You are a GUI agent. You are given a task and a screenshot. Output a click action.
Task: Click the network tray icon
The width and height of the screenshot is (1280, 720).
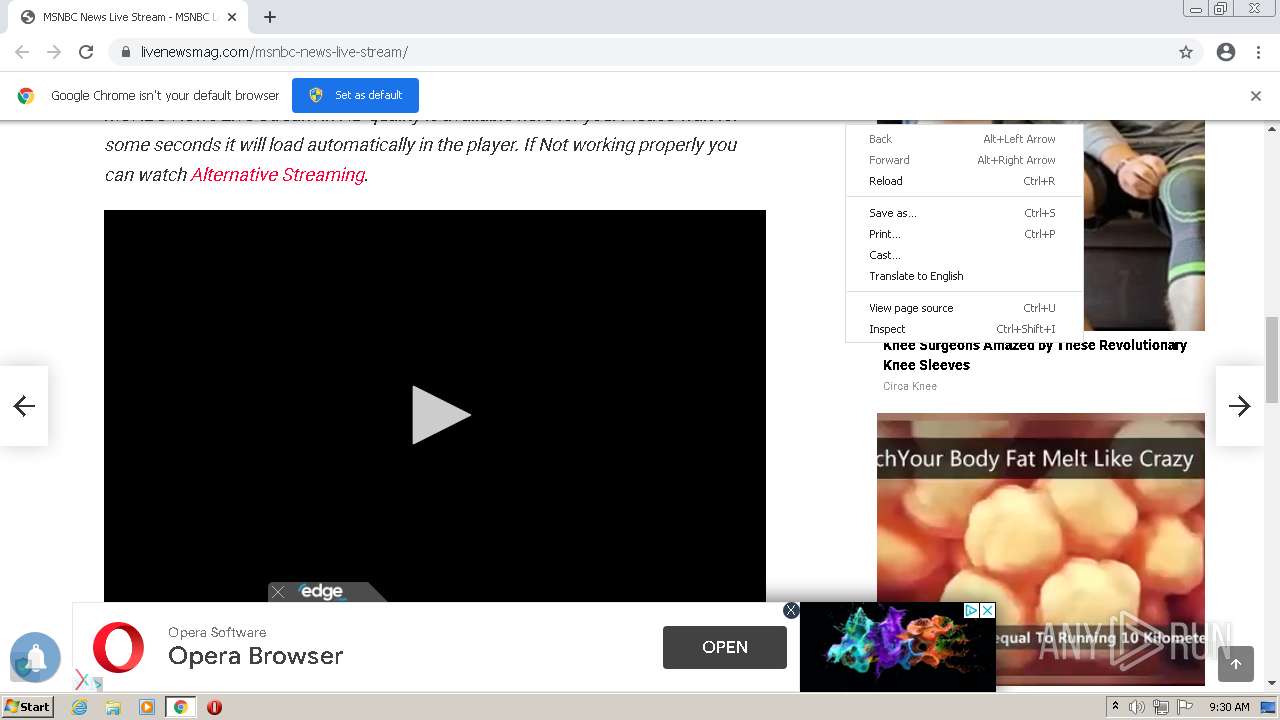pyautogui.click(x=1161, y=707)
